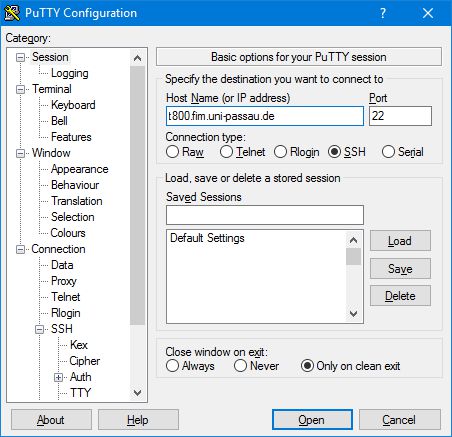Click the PuTTY icon in title bar
452x437 pixels.
point(12,13)
